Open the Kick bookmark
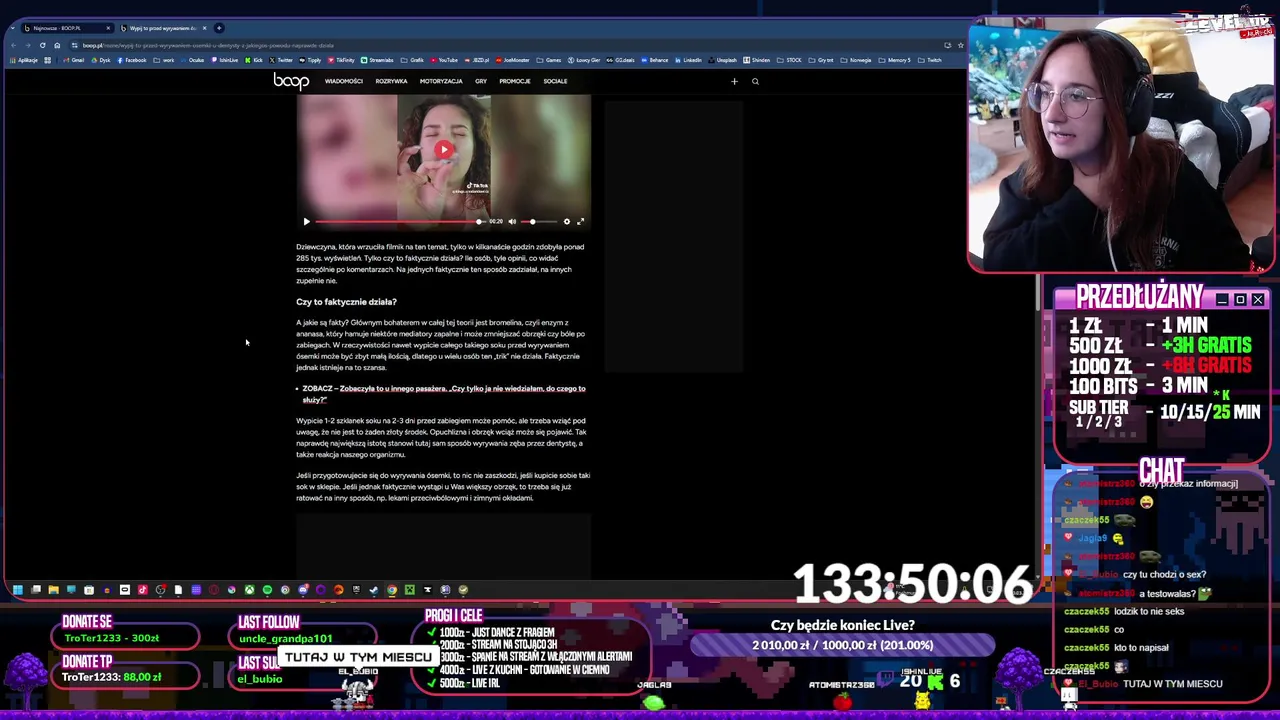Screen dimensions: 1280x720 (x=253, y=60)
